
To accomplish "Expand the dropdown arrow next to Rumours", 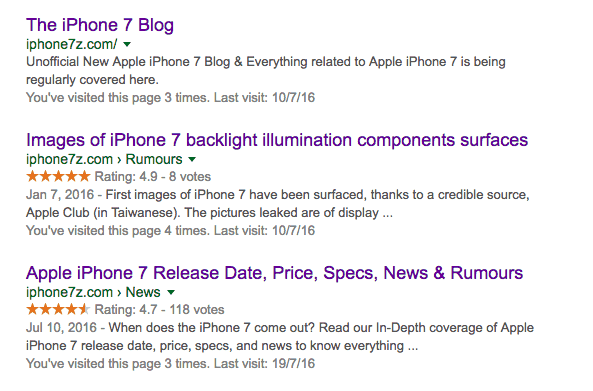I will click(x=192, y=159).
